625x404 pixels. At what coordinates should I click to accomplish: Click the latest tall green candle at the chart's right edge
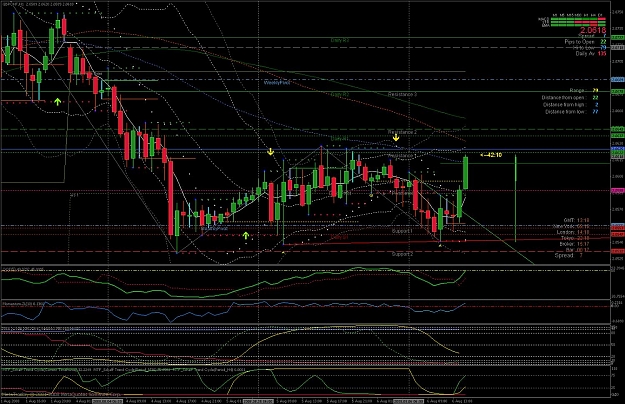[x=465, y=173]
